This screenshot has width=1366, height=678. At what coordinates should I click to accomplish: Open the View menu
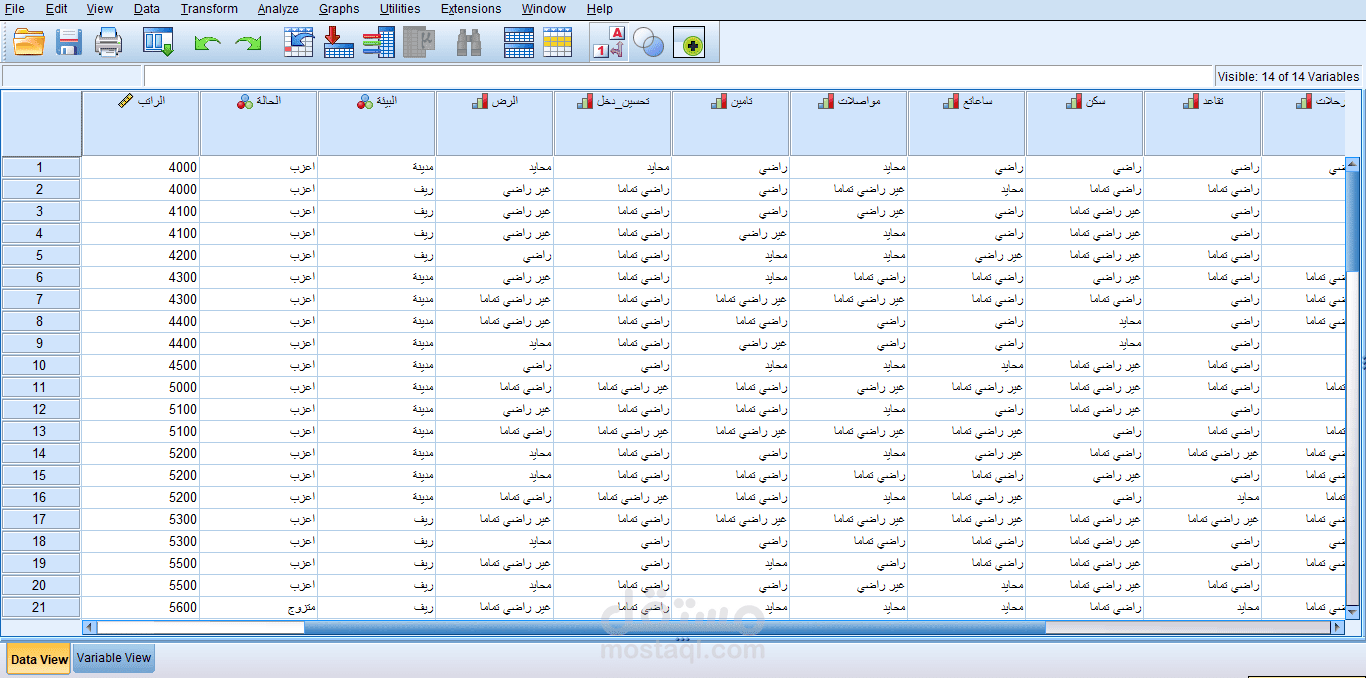coord(100,9)
